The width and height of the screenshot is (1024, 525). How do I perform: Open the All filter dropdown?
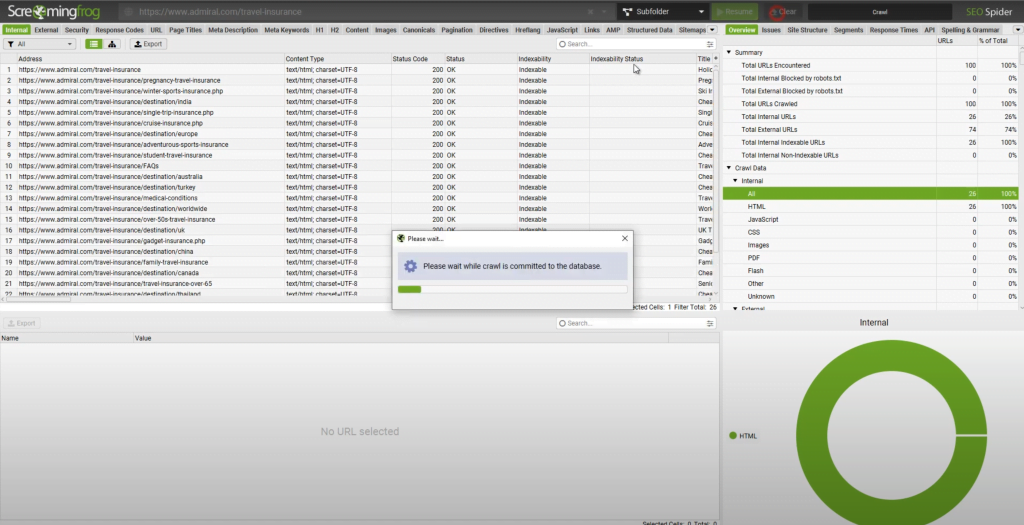coord(40,44)
